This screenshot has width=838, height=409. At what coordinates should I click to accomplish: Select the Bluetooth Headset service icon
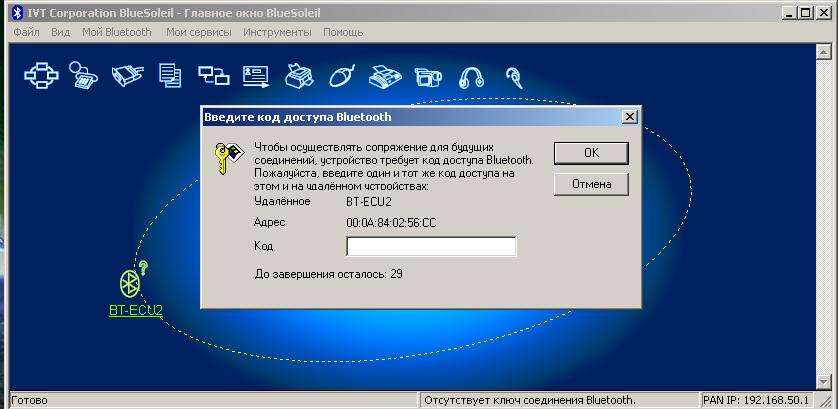point(514,77)
